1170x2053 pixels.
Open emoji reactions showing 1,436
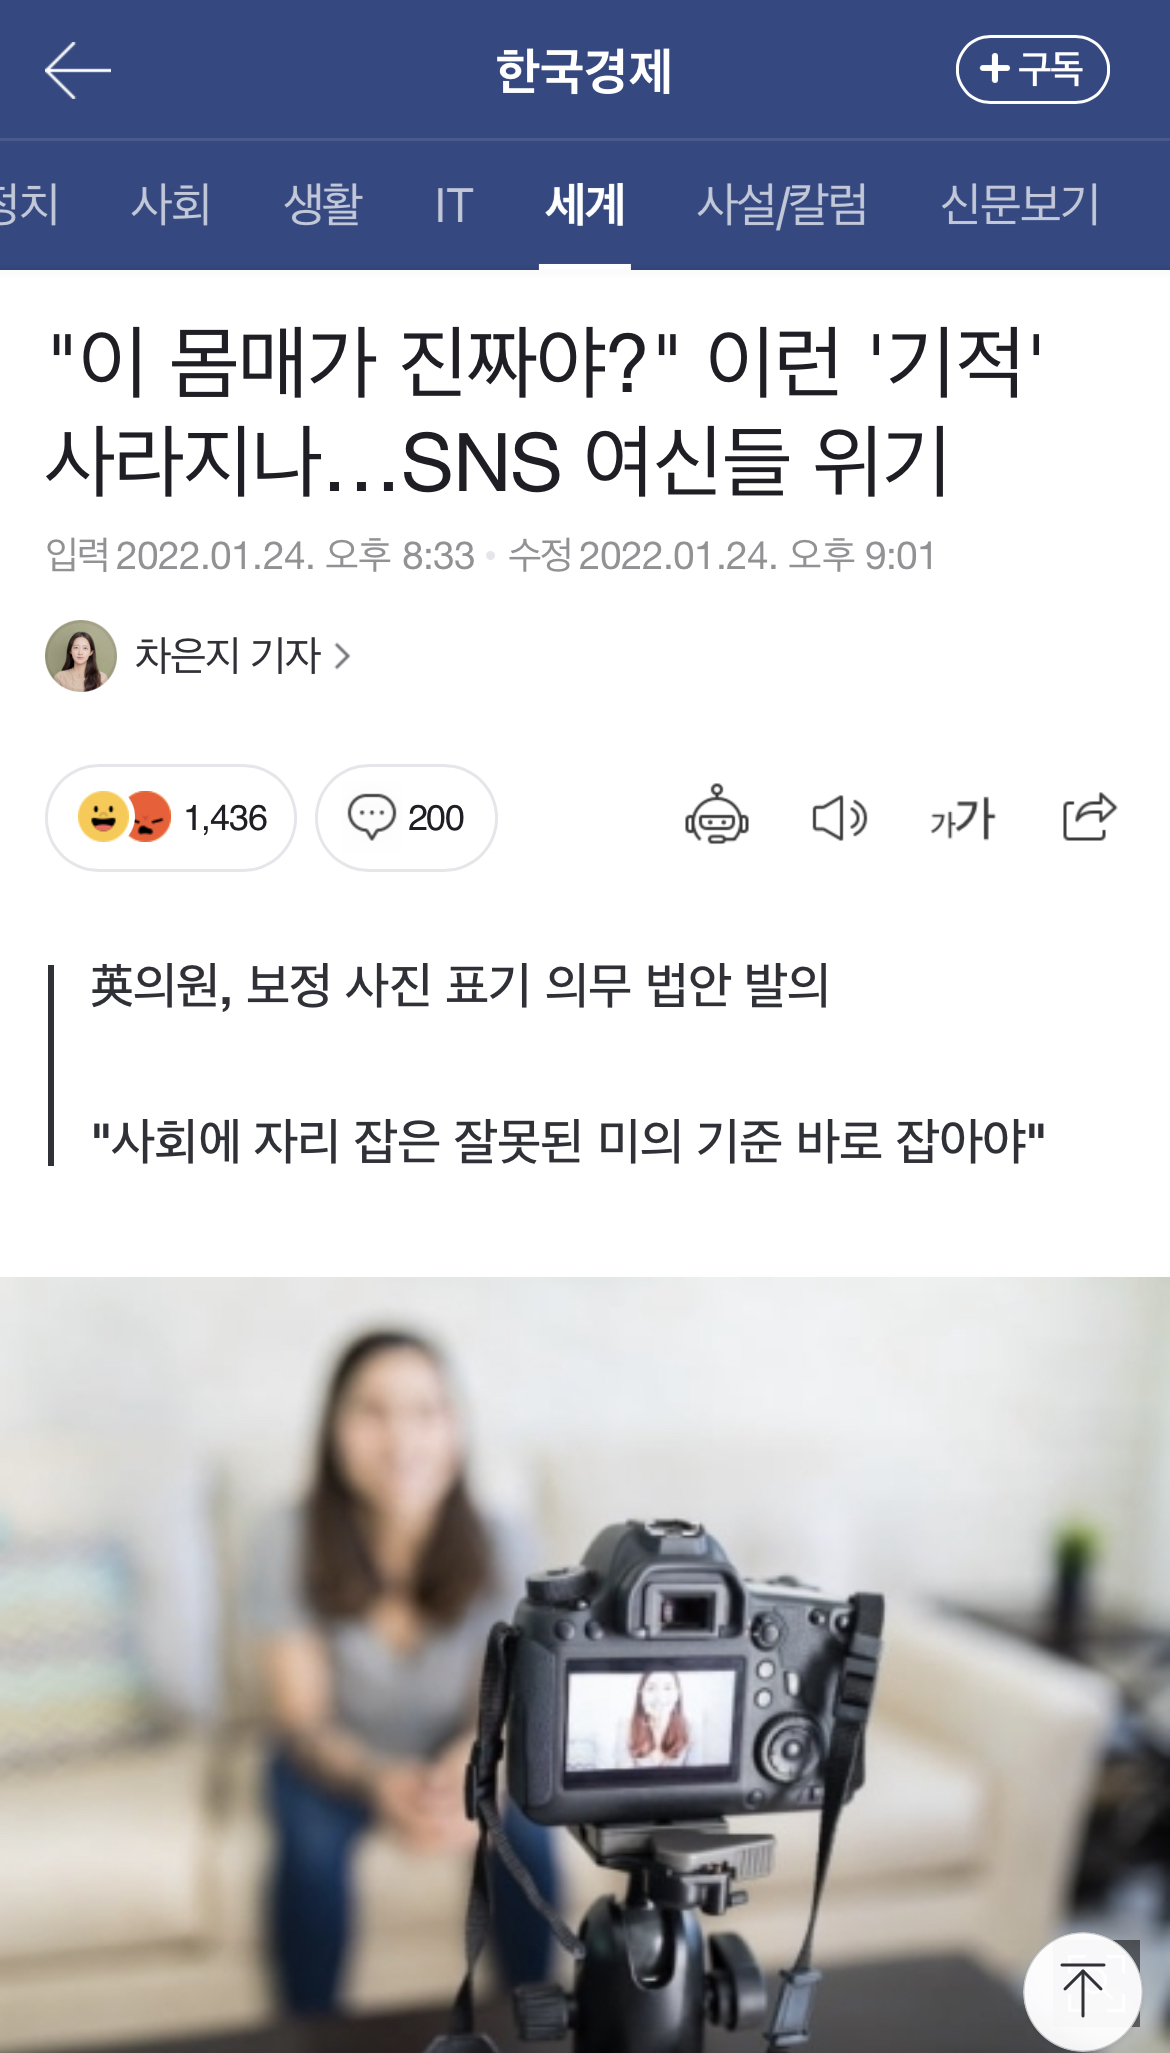[171, 818]
